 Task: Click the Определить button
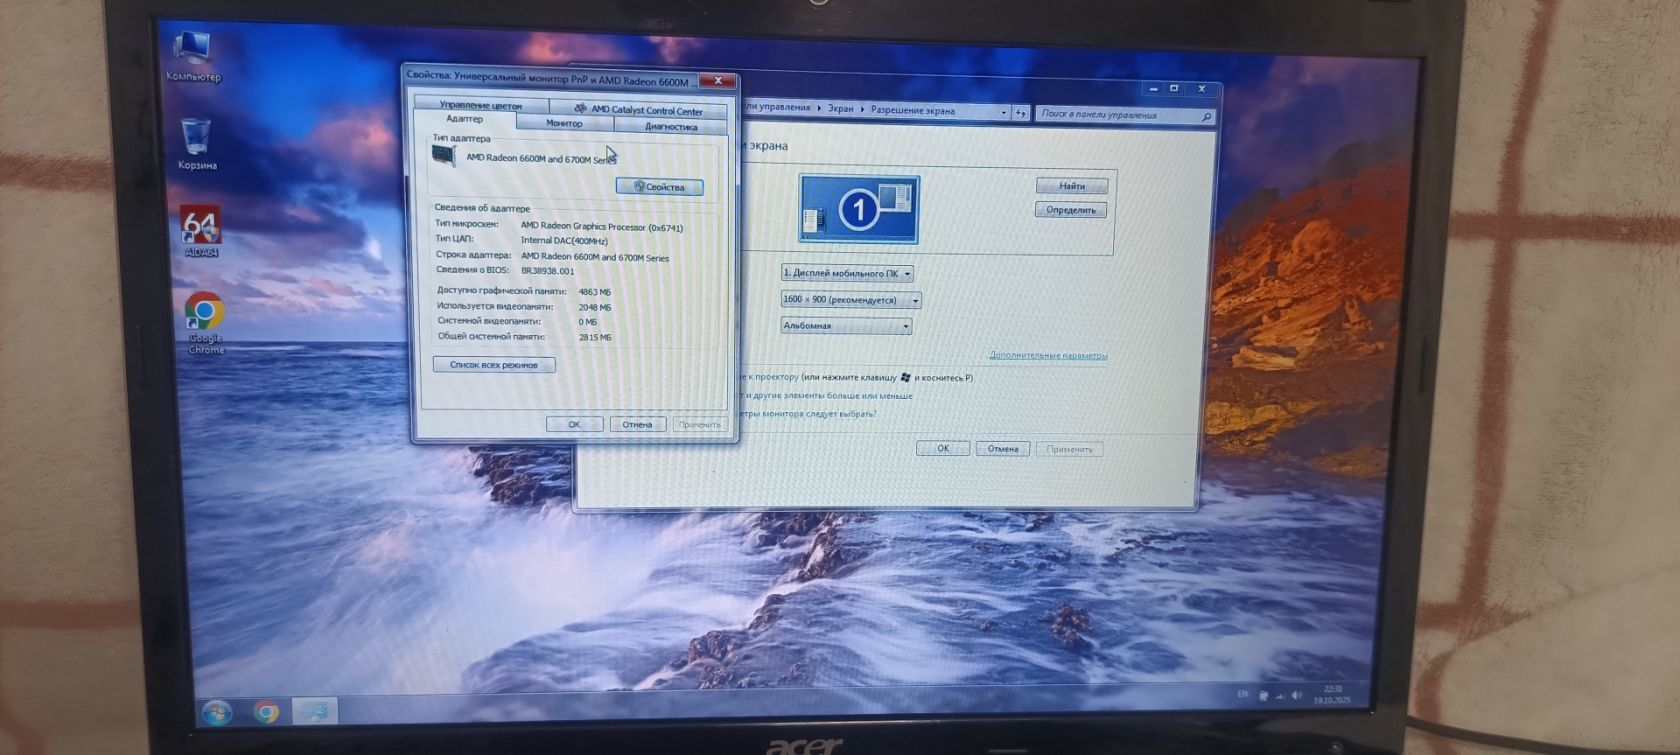tap(1071, 210)
